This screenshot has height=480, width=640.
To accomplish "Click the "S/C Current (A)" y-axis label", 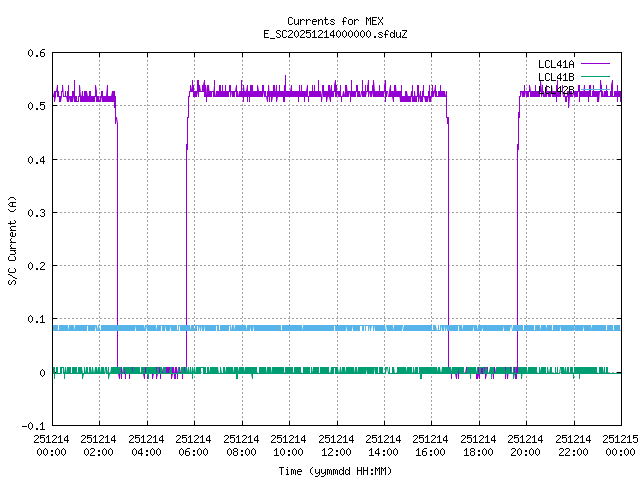I will [13, 240].
